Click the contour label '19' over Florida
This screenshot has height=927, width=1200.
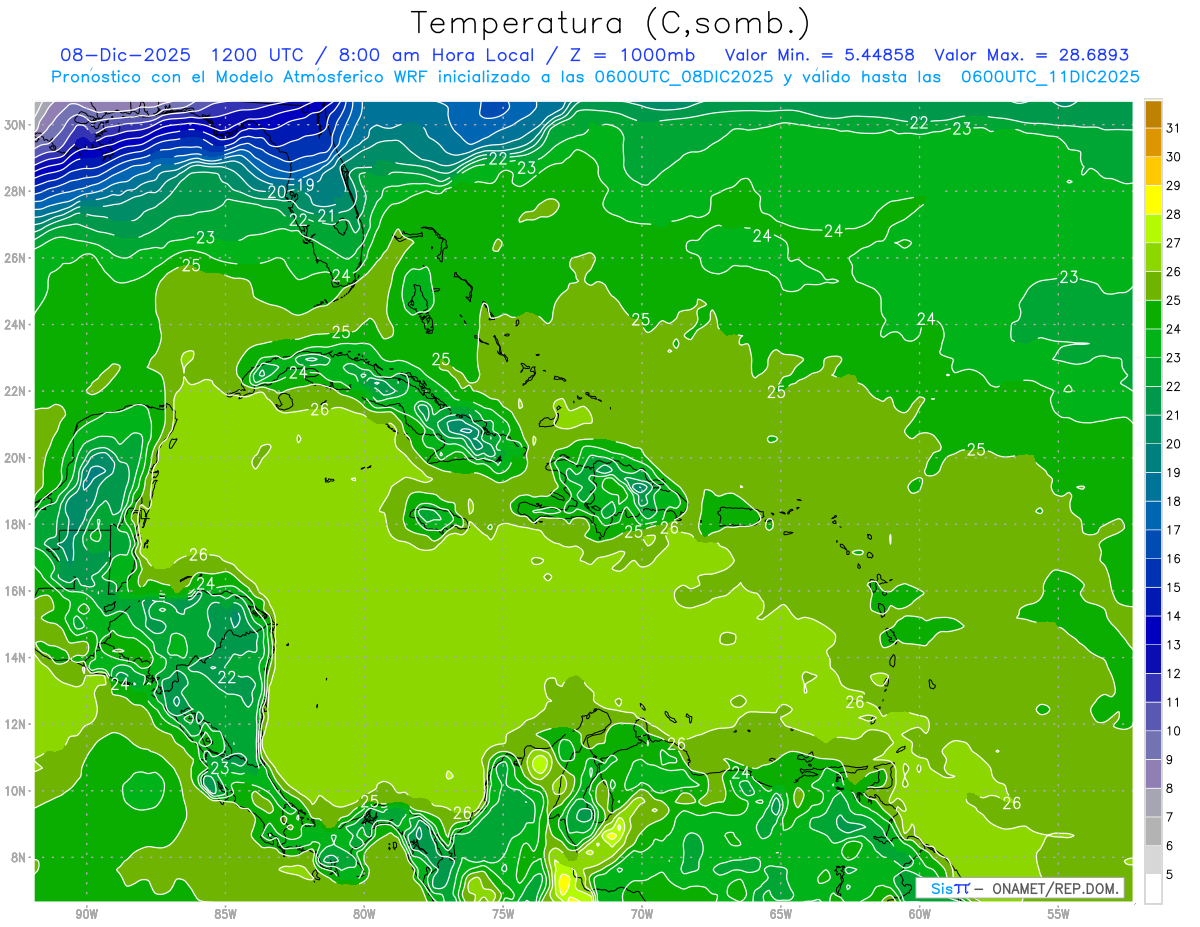click(x=305, y=185)
